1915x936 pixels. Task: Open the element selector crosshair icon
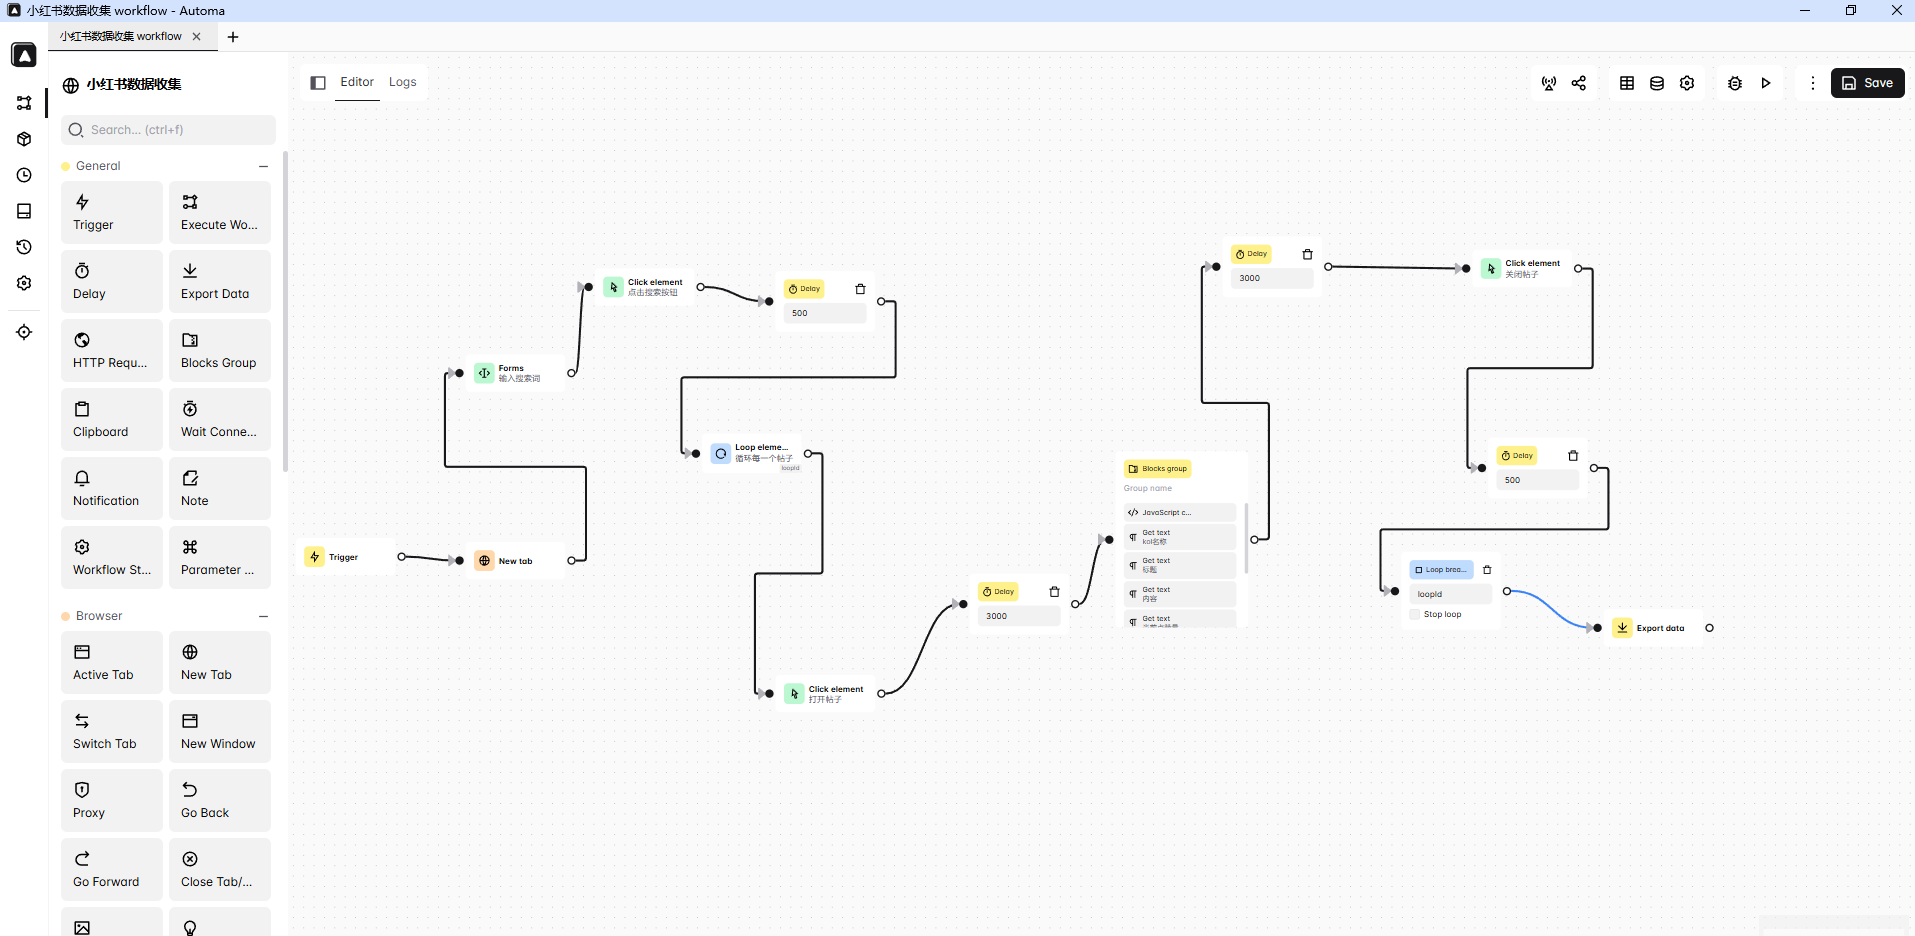(24, 332)
